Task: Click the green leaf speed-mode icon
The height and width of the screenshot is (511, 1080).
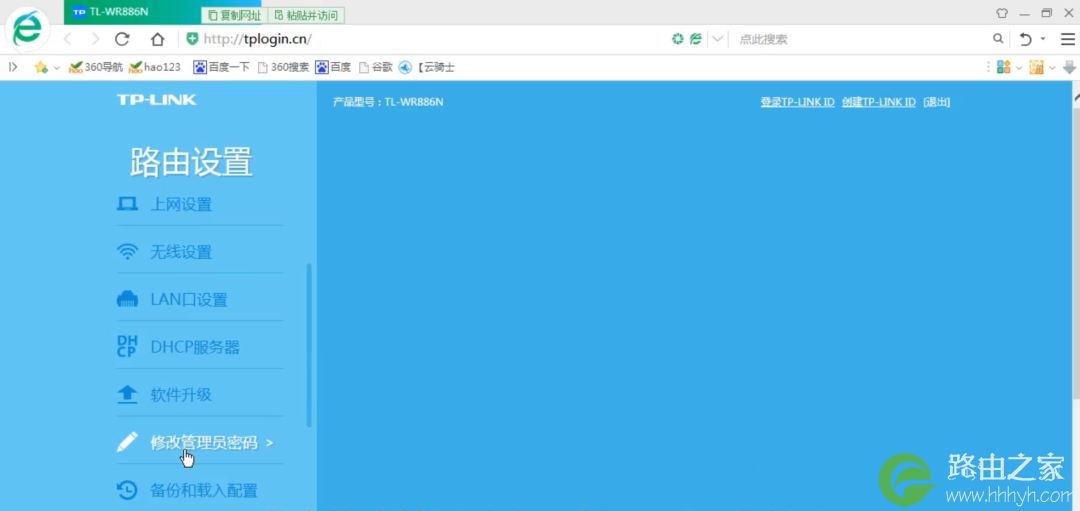Action: click(x=696, y=39)
